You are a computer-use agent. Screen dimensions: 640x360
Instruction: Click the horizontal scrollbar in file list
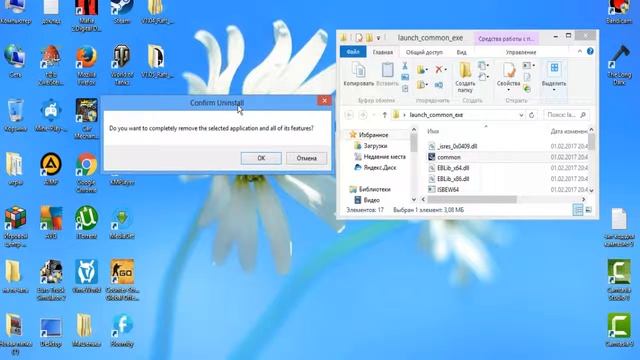(x=472, y=200)
